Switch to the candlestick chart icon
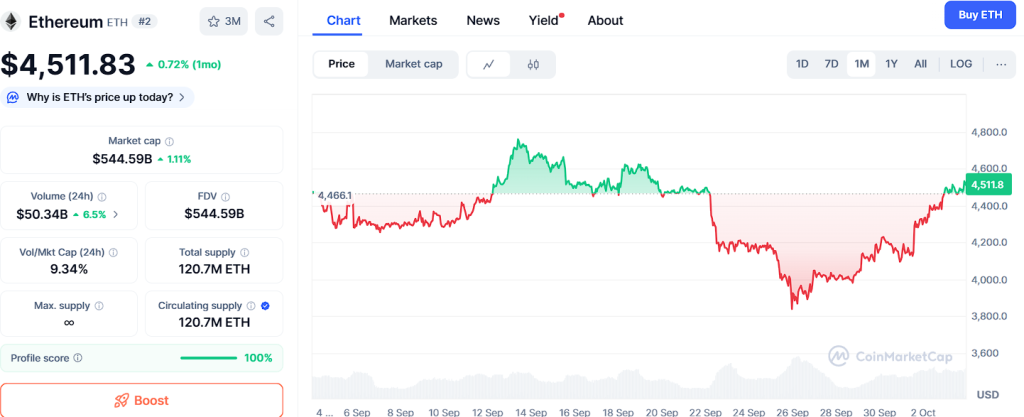This screenshot has width=1024, height=417. pos(533,64)
